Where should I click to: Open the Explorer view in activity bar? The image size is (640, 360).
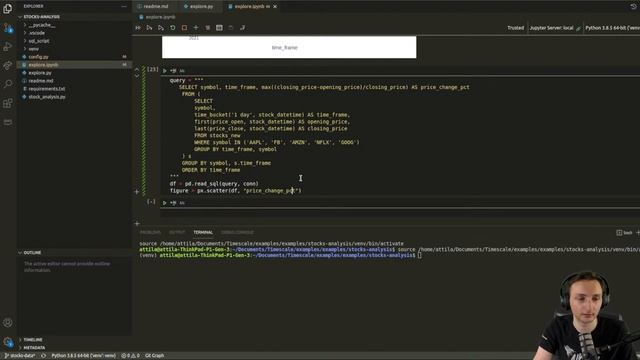7,9
